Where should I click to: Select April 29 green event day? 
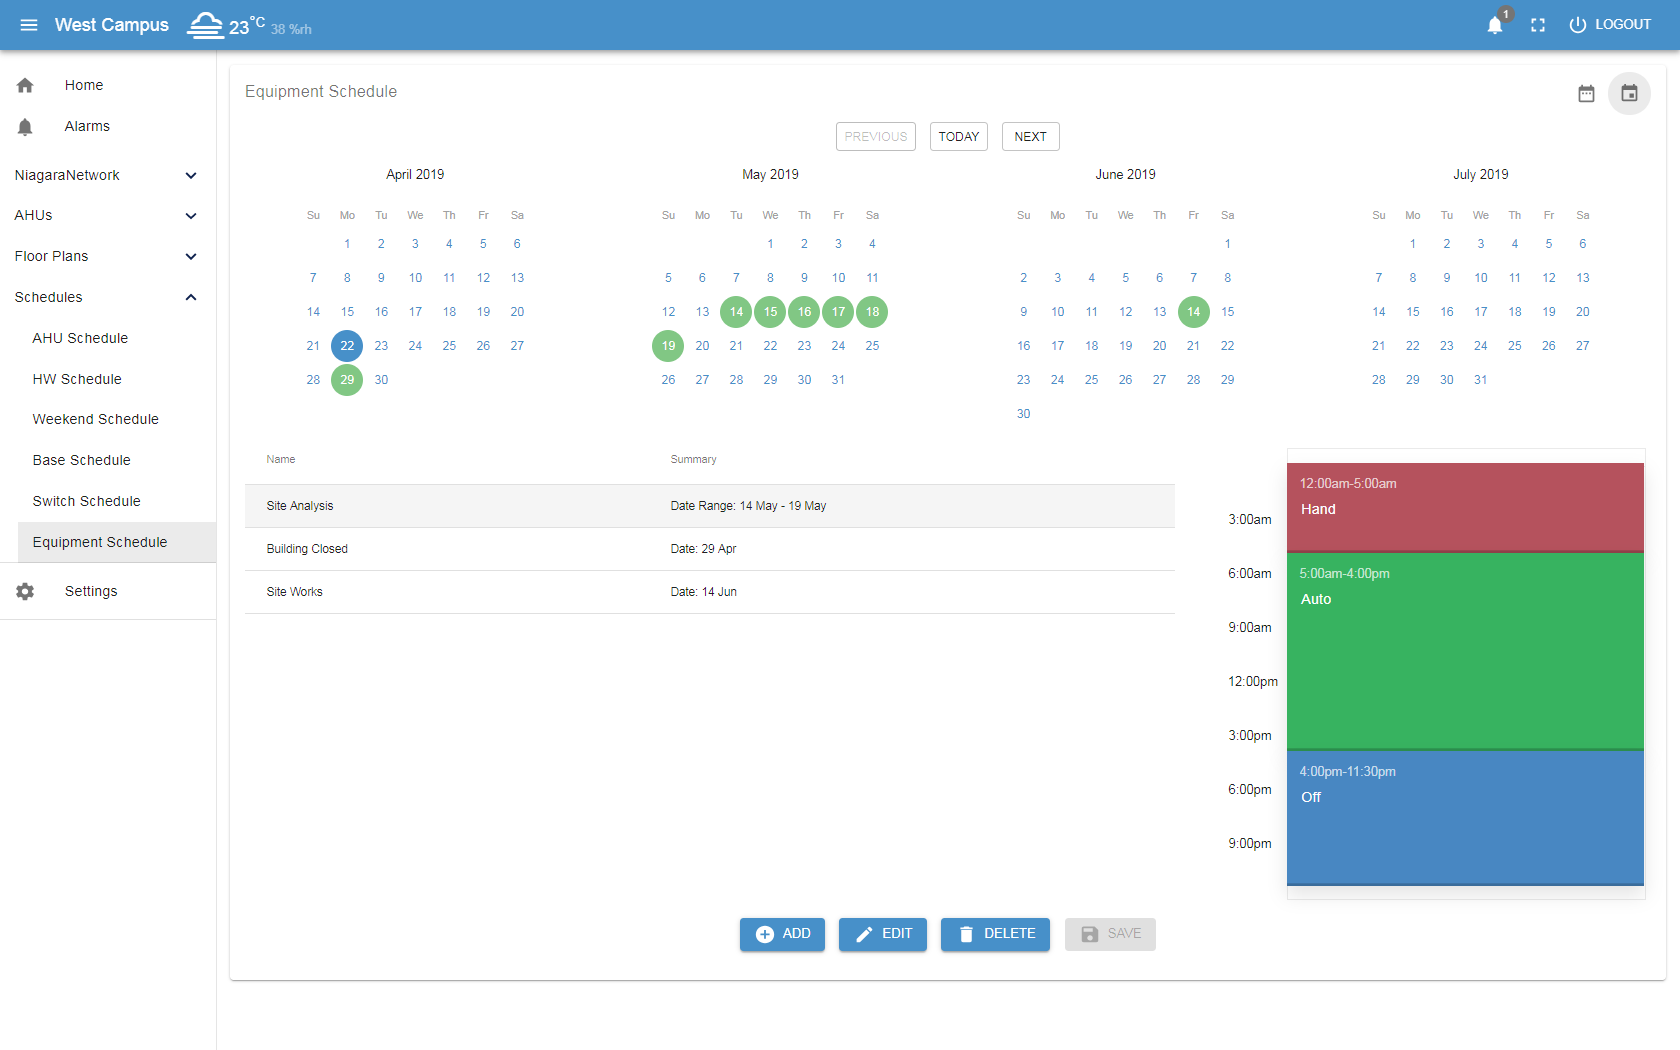click(x=347, y=380)
